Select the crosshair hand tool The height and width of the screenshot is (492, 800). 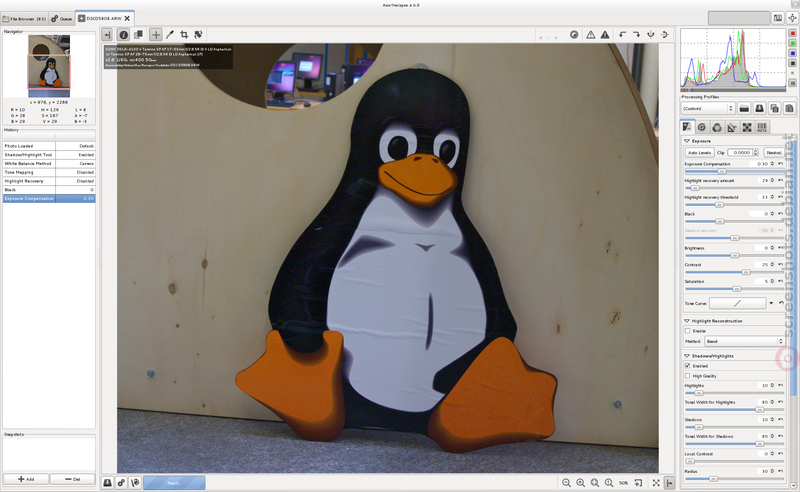point(156,35)
